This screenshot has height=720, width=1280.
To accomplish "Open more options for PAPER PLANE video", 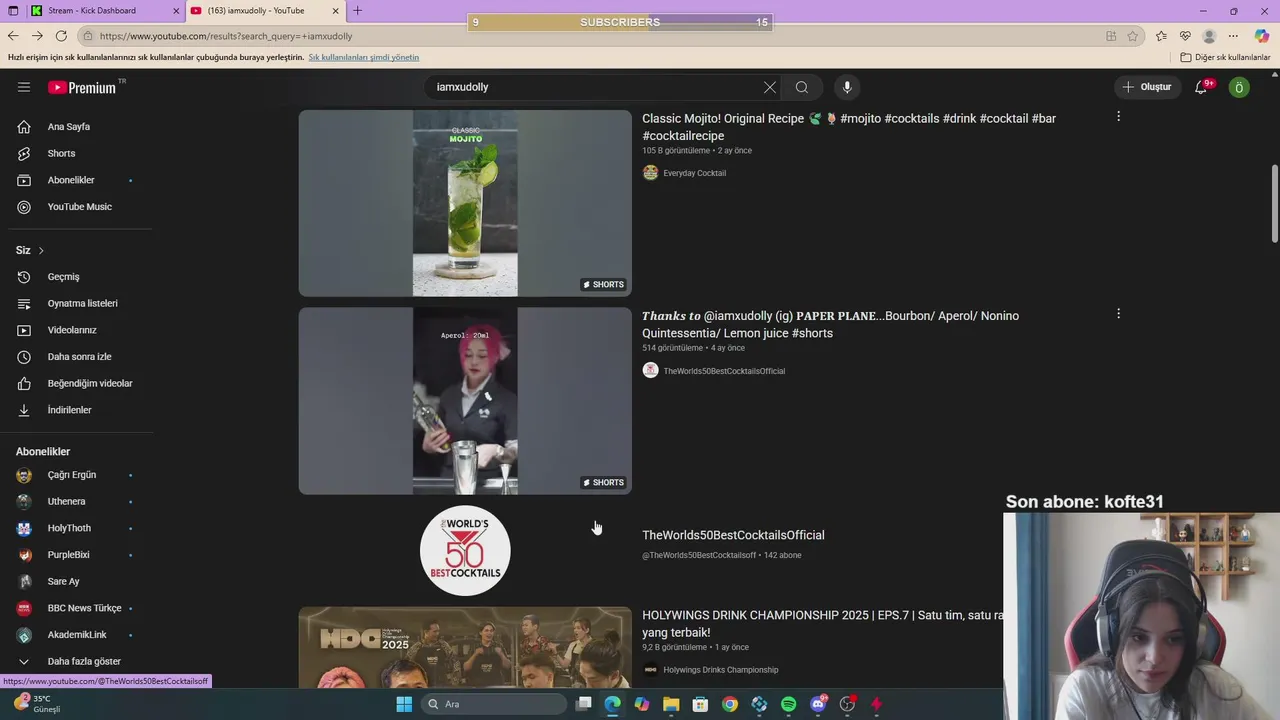I will point(1118,314).
